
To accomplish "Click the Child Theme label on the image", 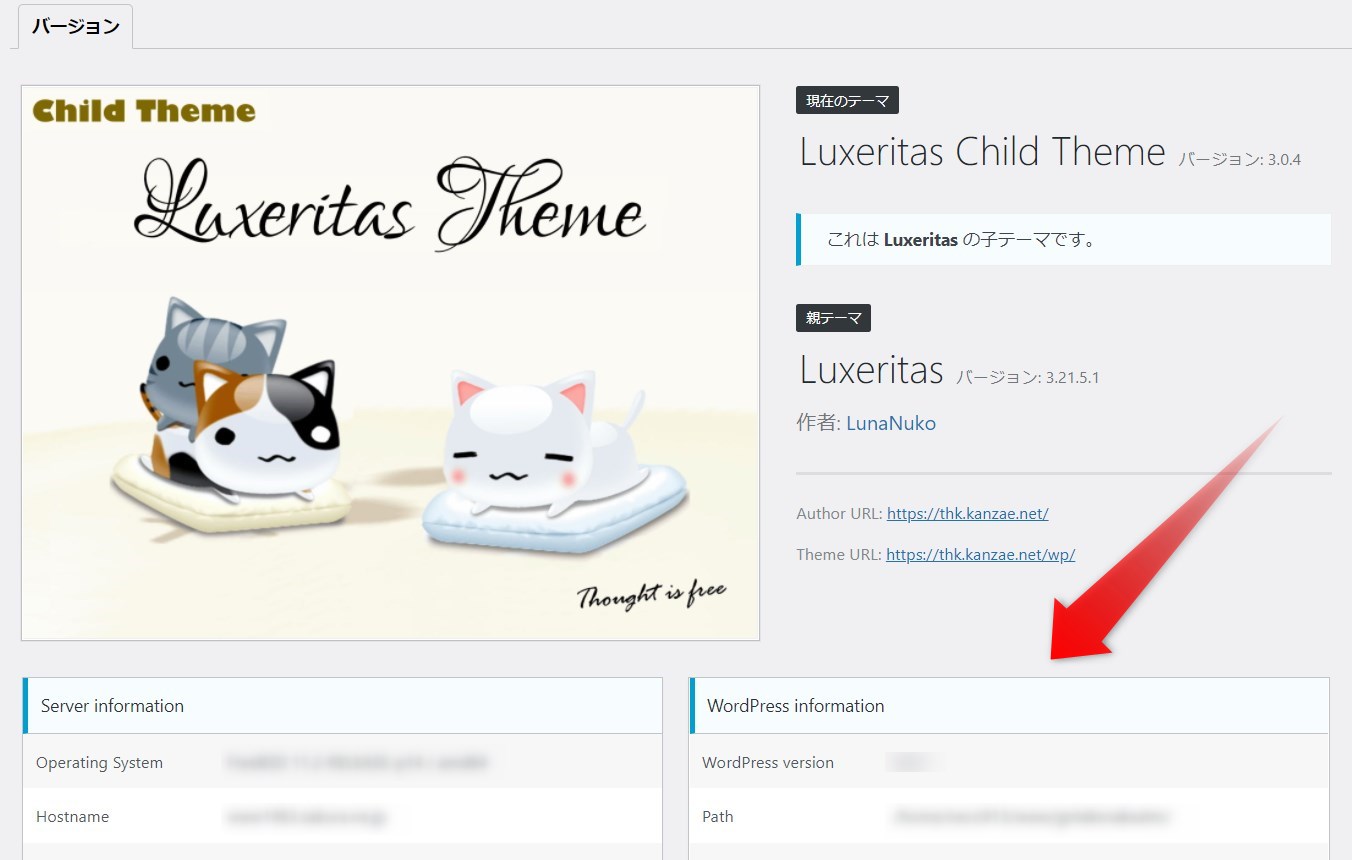I will pos(144,110).
